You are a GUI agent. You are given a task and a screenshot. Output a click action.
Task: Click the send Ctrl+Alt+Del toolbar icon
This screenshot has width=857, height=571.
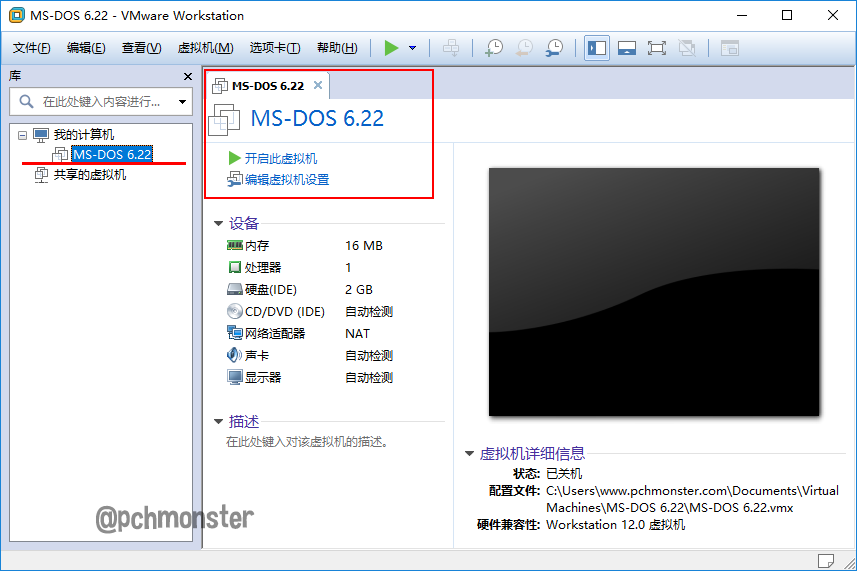tap(451, 48)
